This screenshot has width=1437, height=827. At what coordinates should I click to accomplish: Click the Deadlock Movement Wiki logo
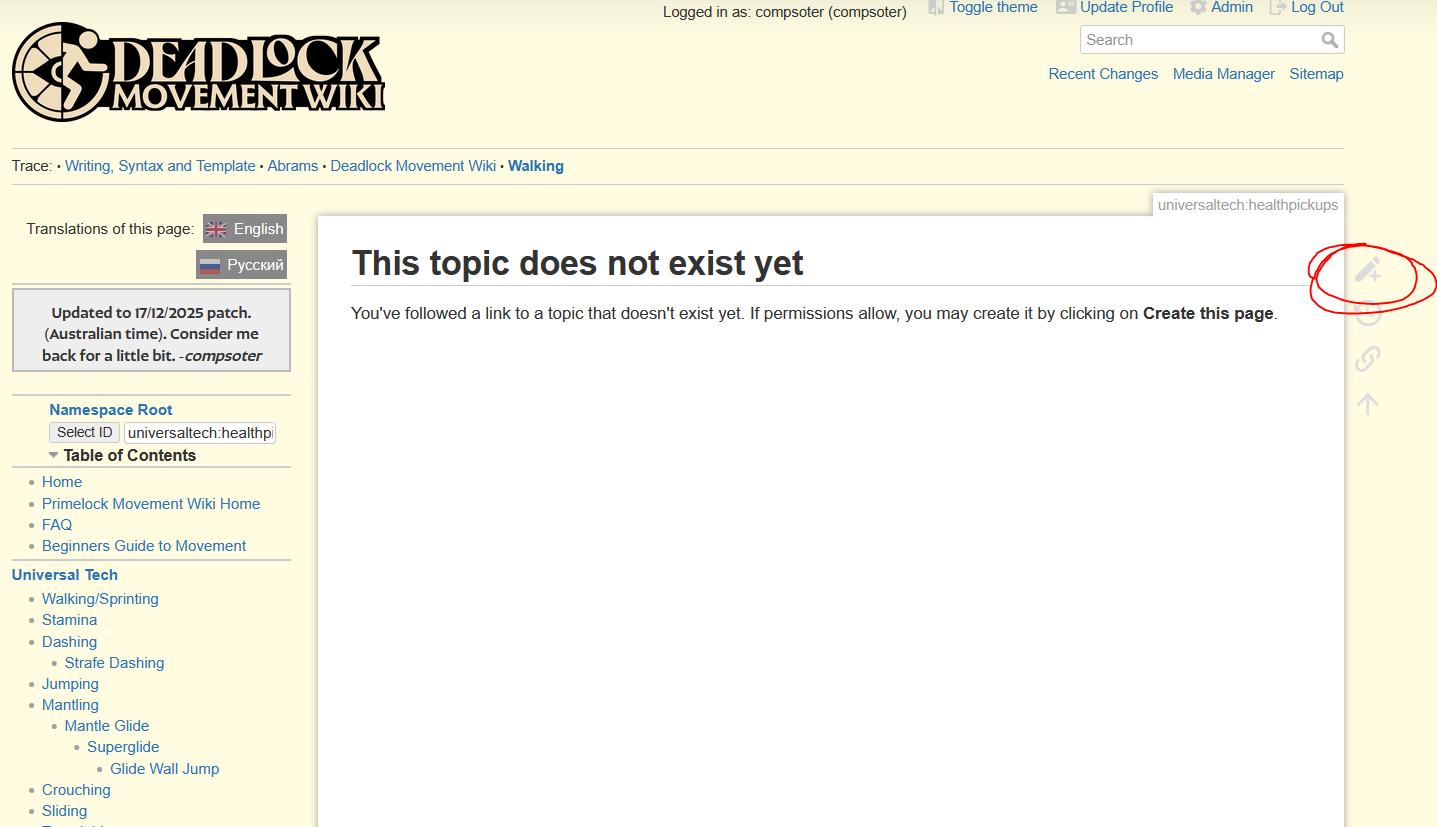(197, 71)
